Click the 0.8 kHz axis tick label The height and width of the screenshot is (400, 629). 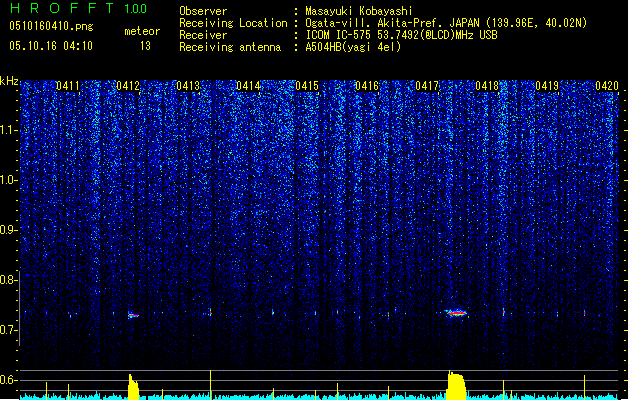9,280
